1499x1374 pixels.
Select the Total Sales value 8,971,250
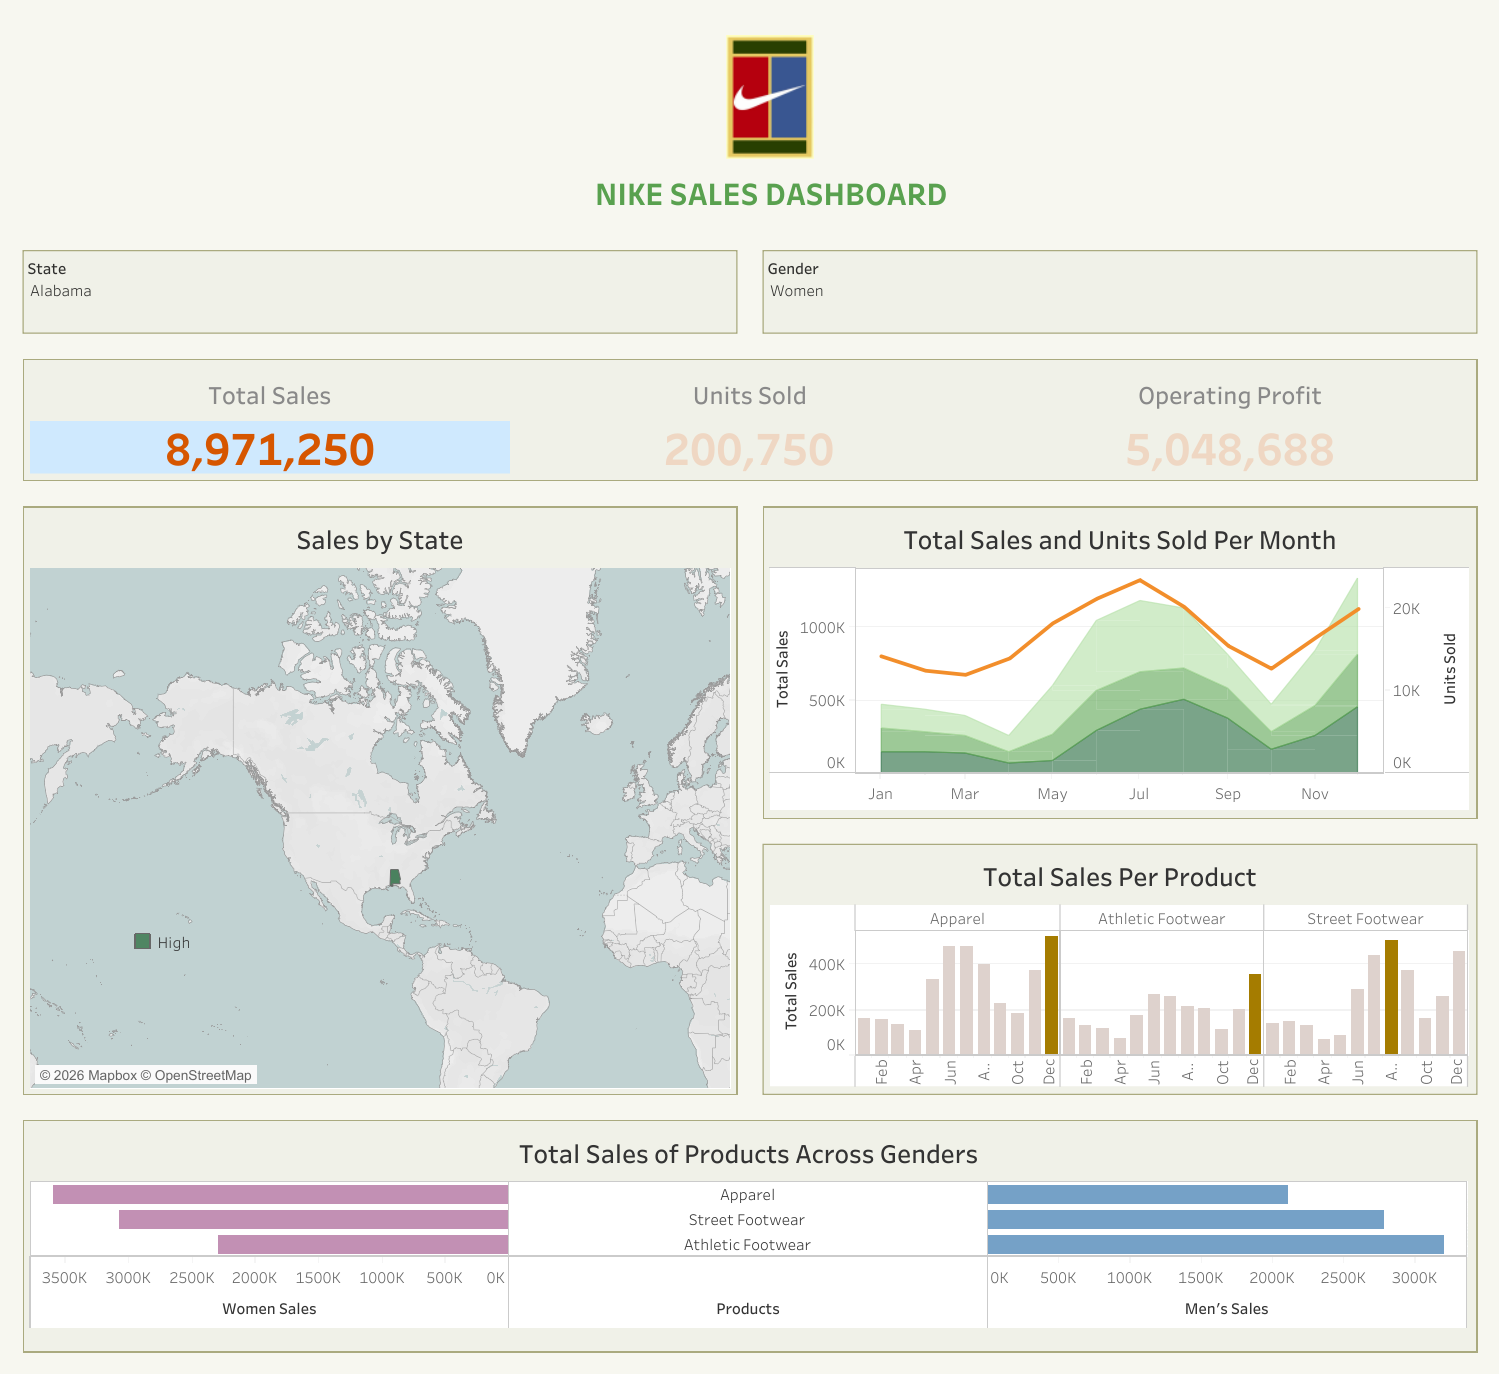pyautogui.click(x=269, y=449)
